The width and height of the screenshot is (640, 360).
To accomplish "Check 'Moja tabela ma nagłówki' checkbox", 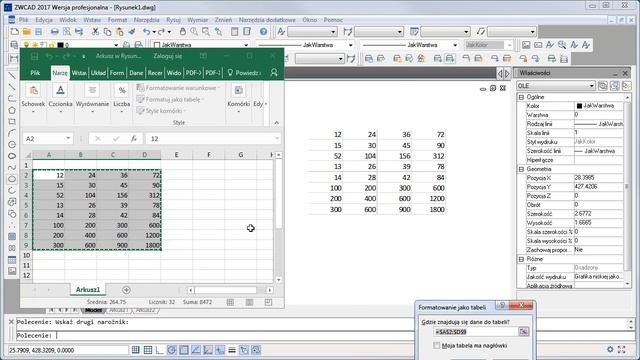I will click(437, 345).
